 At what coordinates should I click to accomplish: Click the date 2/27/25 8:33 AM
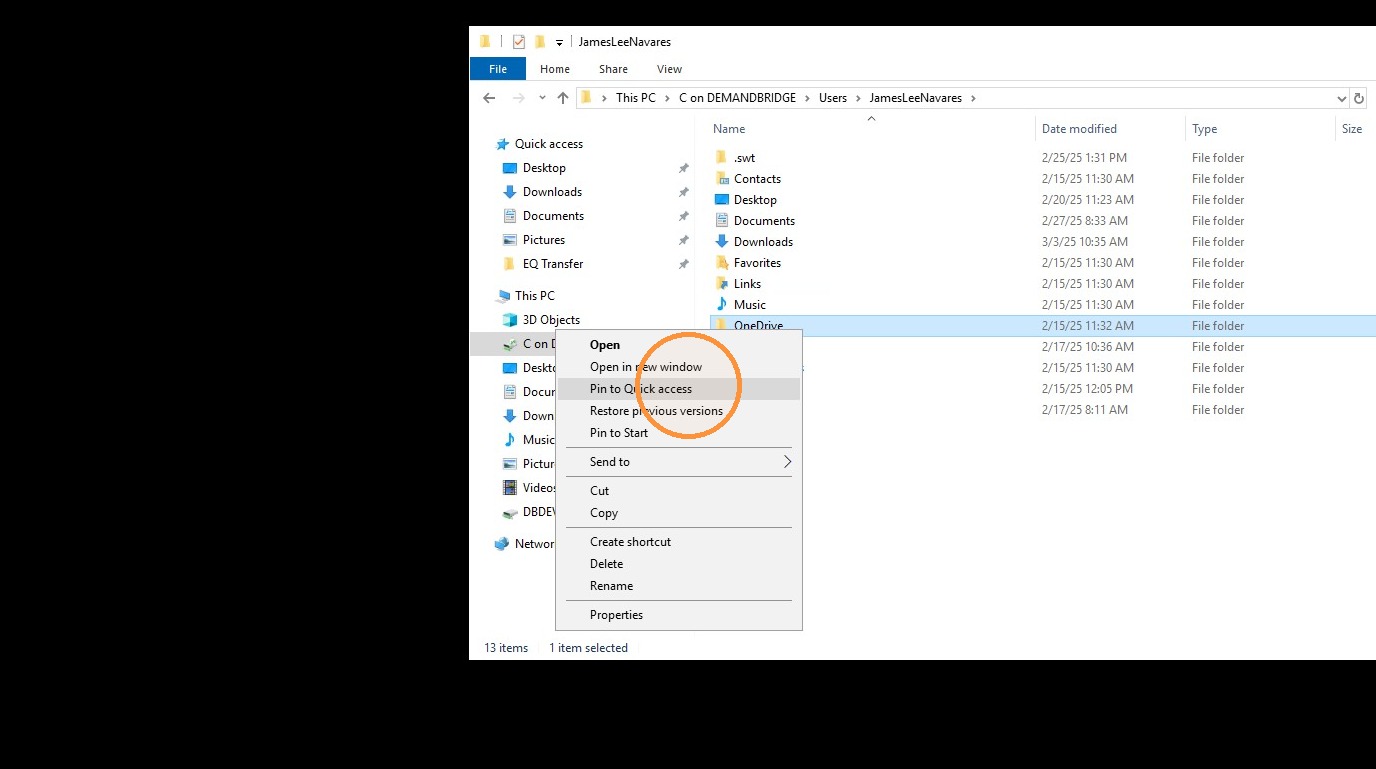coord(1085,221)
